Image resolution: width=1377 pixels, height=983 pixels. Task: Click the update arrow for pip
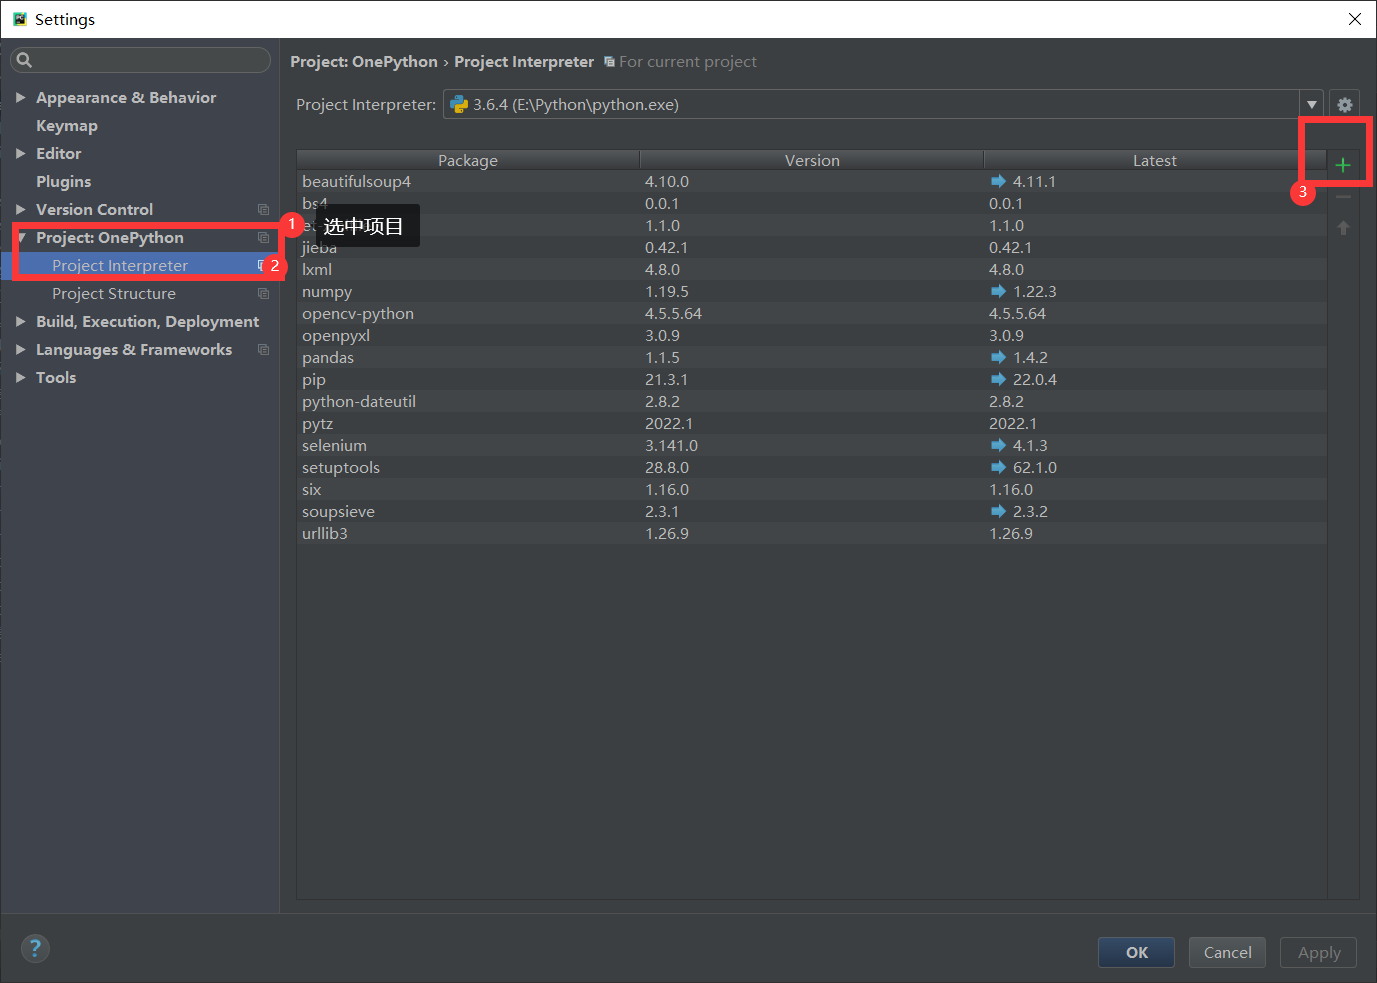[998, 379]
